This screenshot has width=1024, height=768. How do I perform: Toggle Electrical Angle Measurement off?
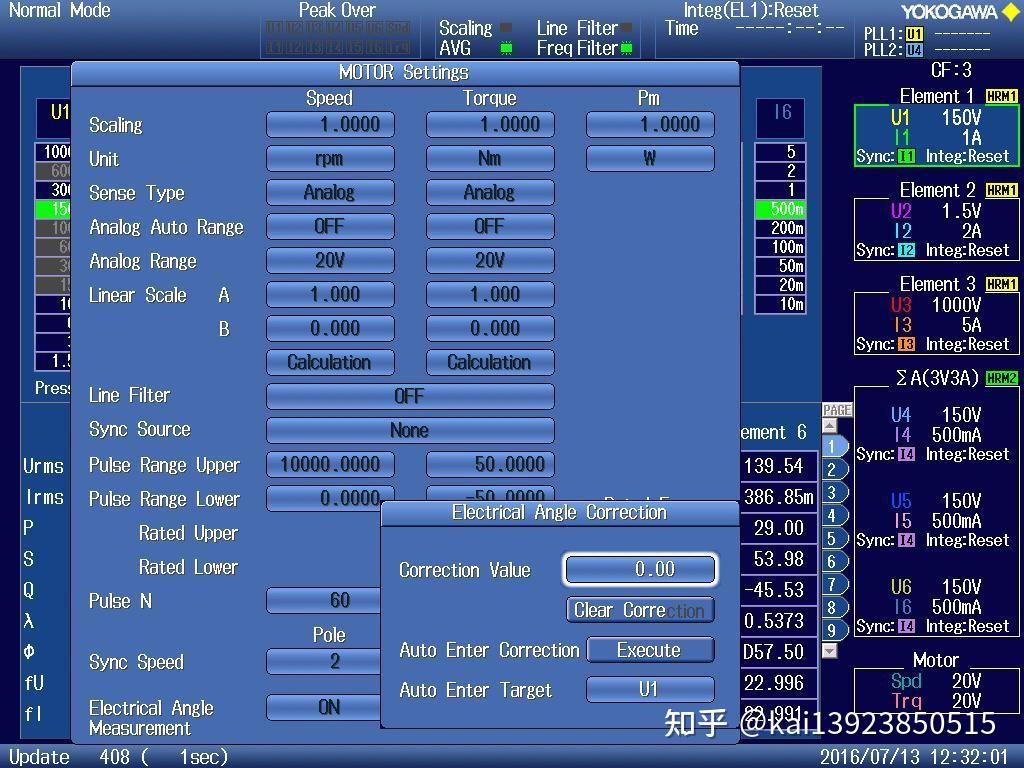coord(330,707)
